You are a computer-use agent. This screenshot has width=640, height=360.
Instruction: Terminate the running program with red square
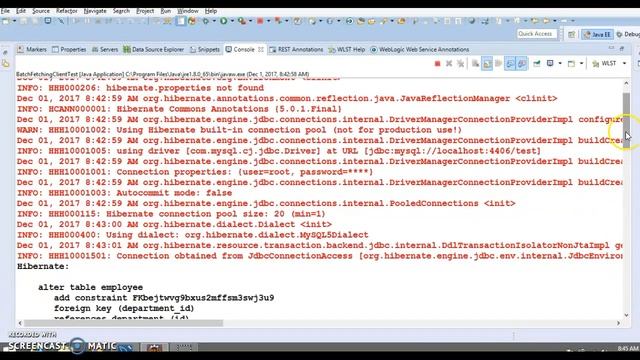pyautogui.click(x=437, y=64)
